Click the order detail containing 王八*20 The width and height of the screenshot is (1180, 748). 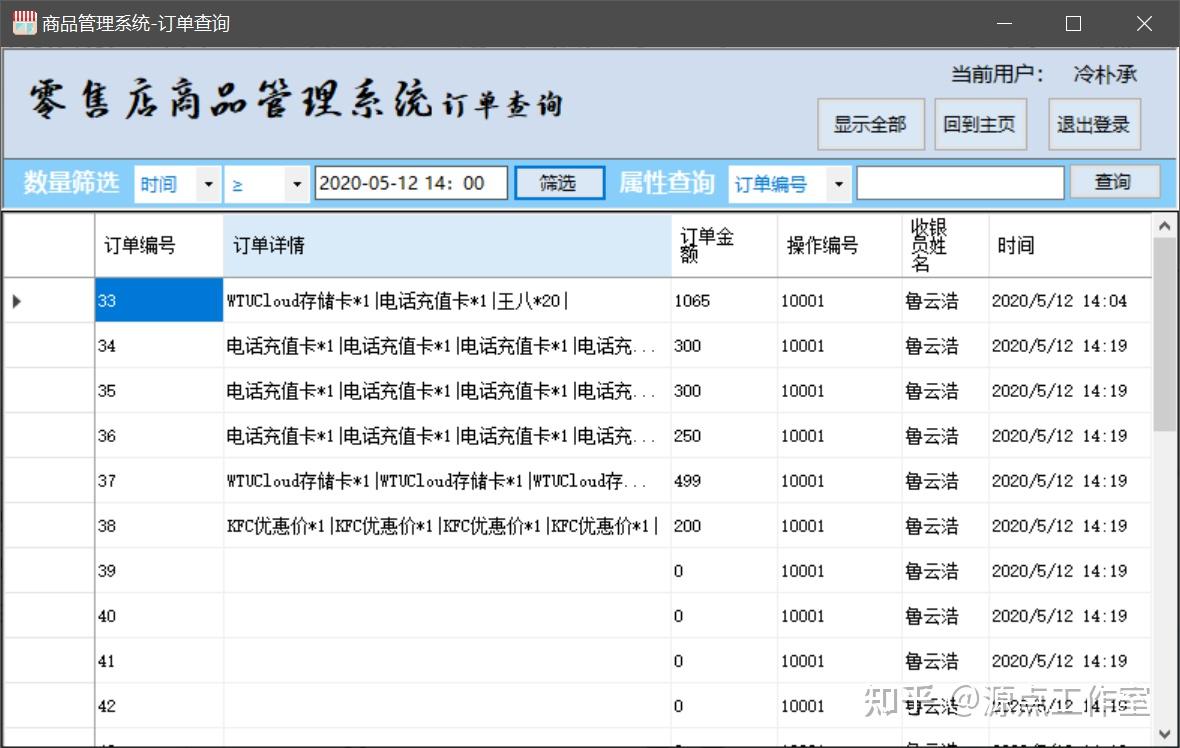(x=447, y=300)
